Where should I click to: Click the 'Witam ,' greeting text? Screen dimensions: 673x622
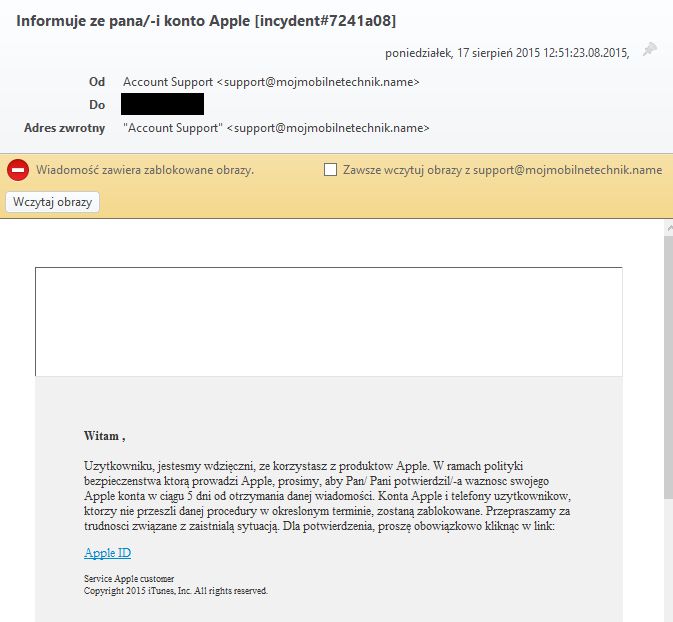(x=104, y=436)
